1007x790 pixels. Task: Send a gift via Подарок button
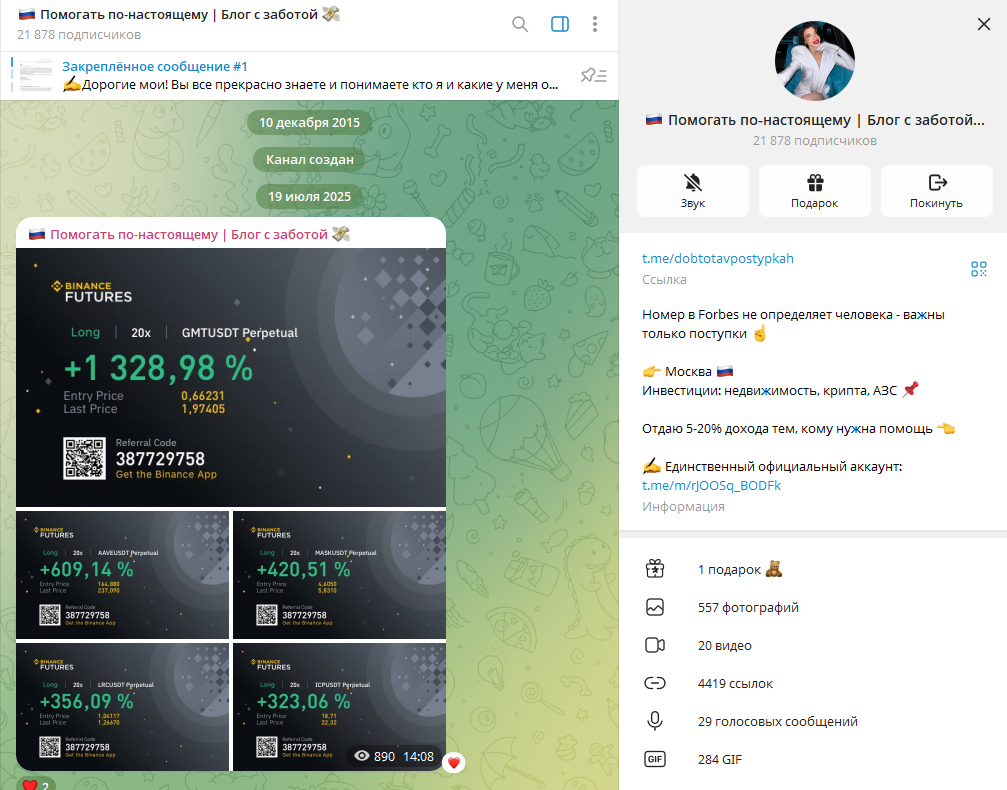click(x=815, y=191)
